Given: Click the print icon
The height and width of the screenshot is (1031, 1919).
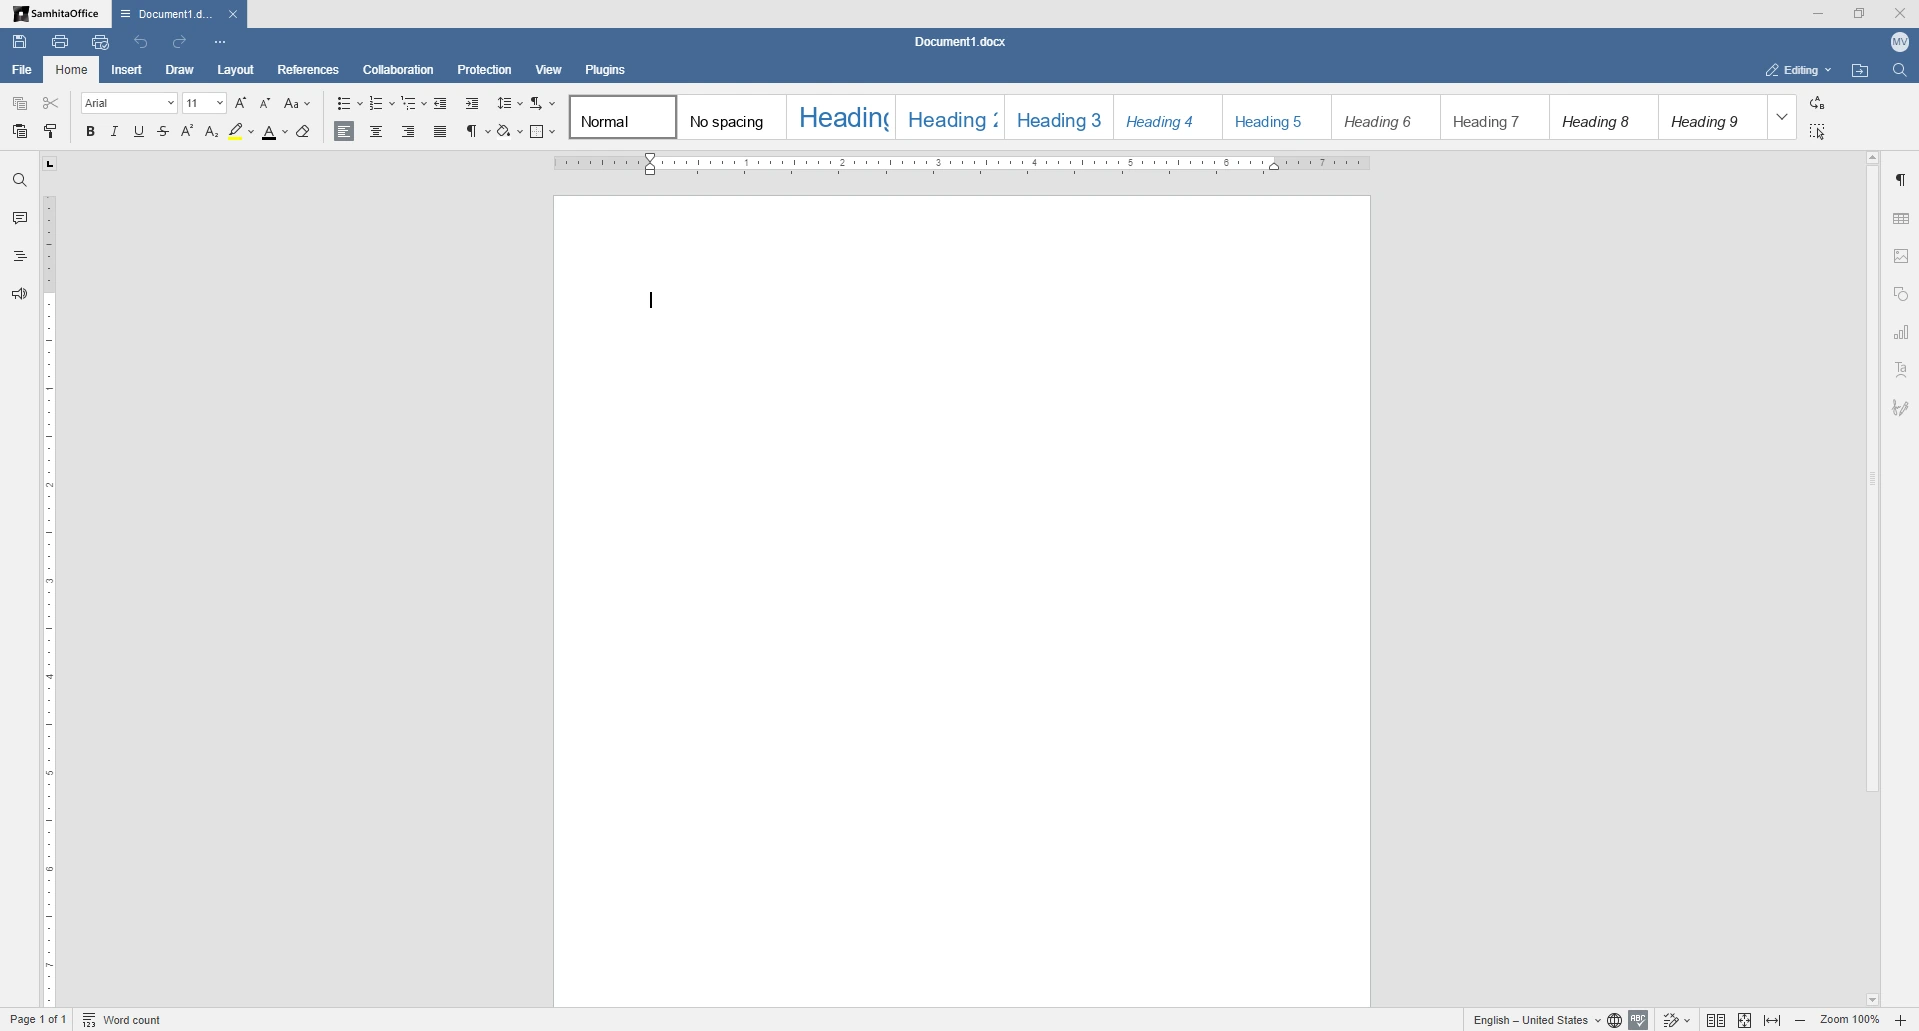Looking at the screenshot, I should pos(60,42).
